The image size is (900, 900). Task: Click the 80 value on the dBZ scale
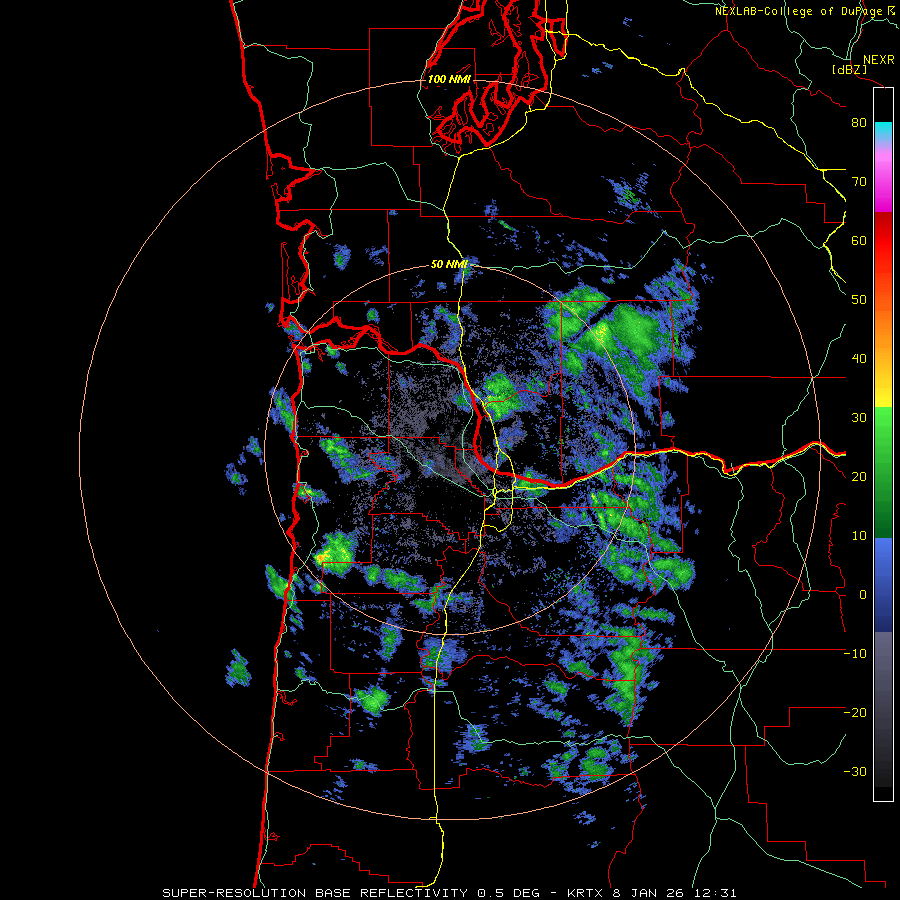(x=859, y=122)
